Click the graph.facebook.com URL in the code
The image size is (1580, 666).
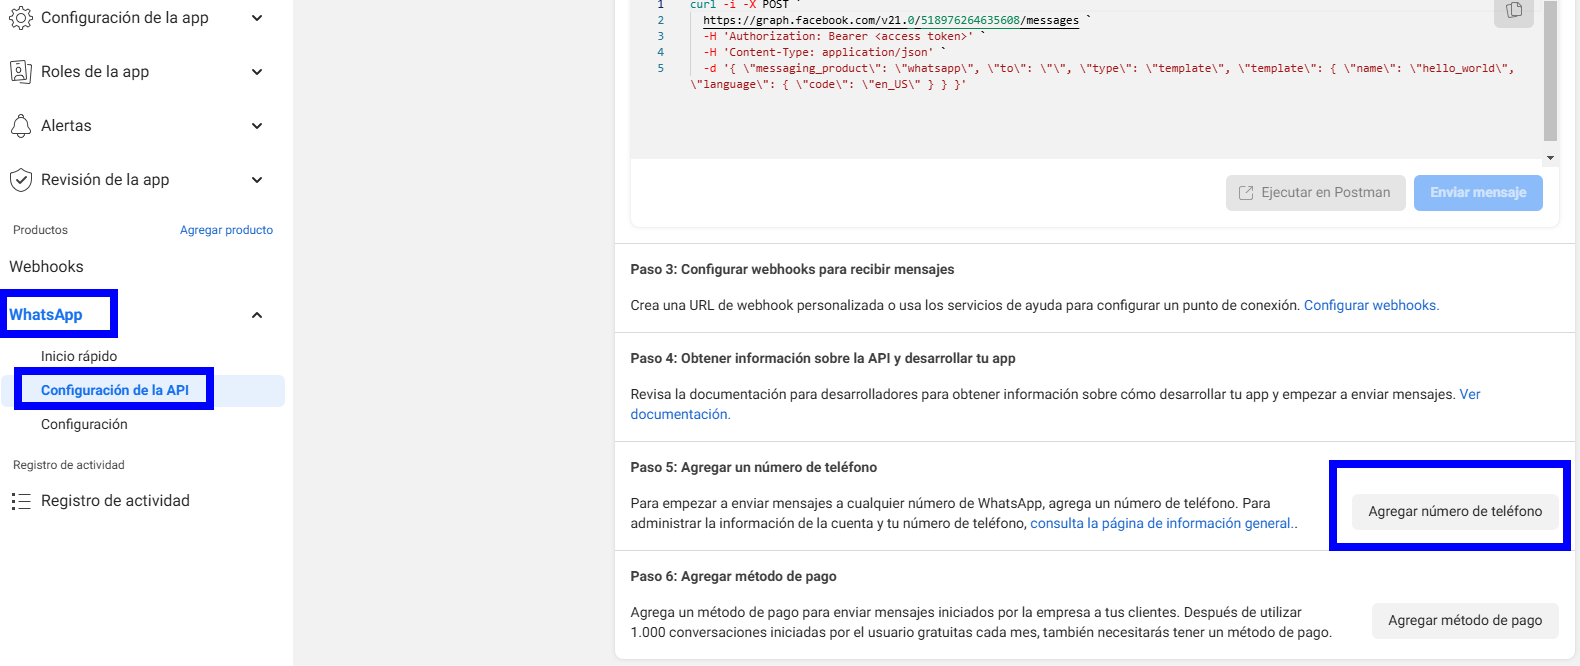point(891,20)
